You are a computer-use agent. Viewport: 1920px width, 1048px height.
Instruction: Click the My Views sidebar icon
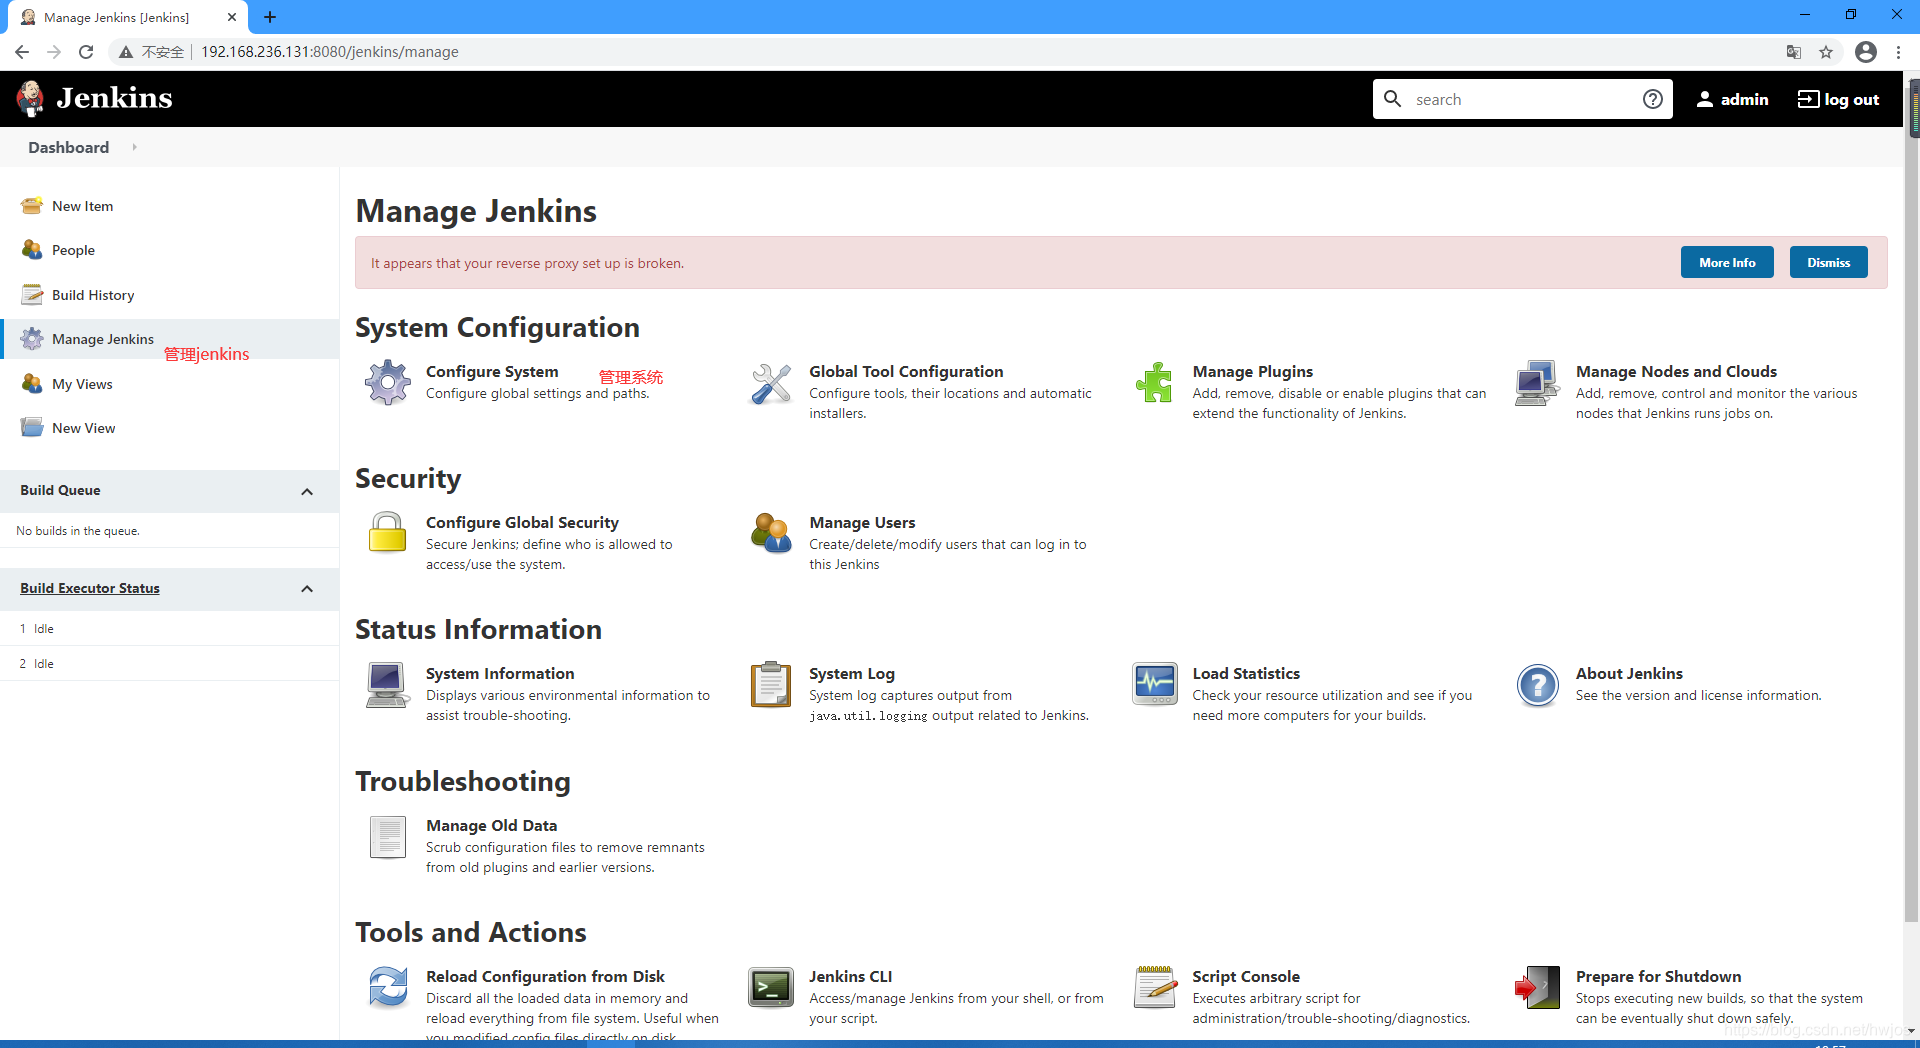pos(32,384)
